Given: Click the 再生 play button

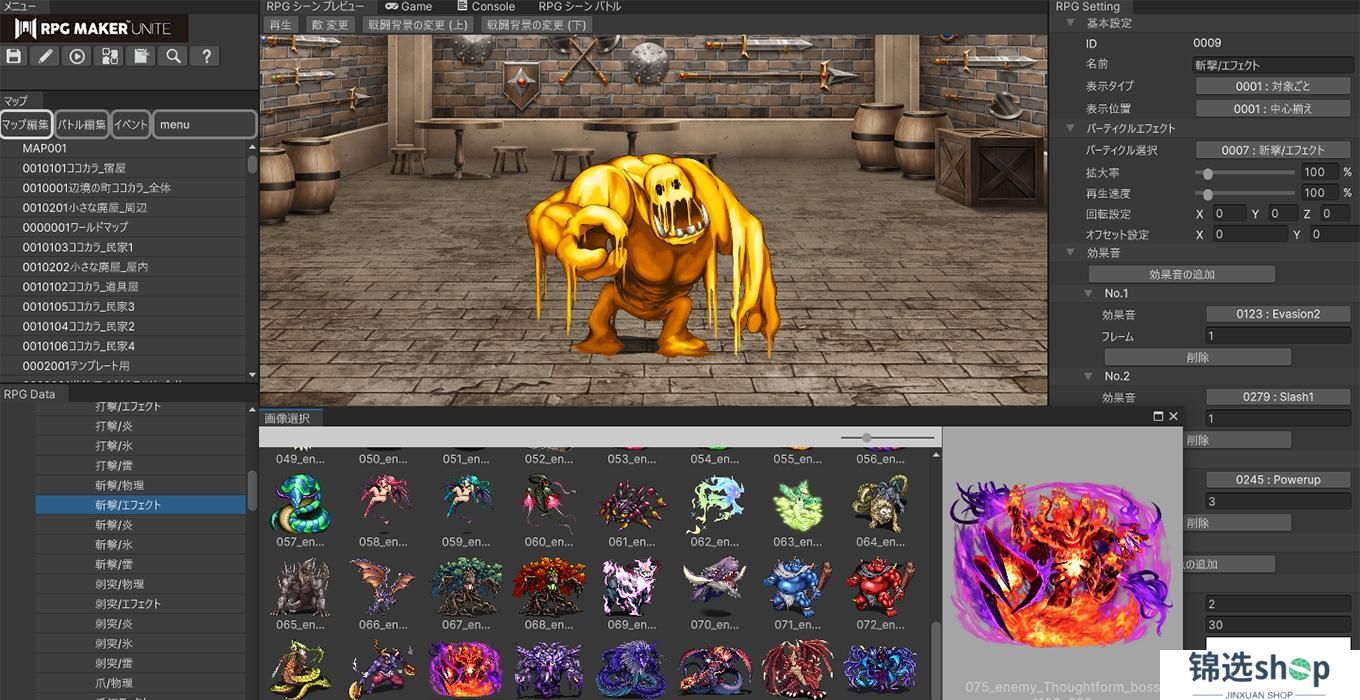Looking at the screenshot, I should (281, 25).
